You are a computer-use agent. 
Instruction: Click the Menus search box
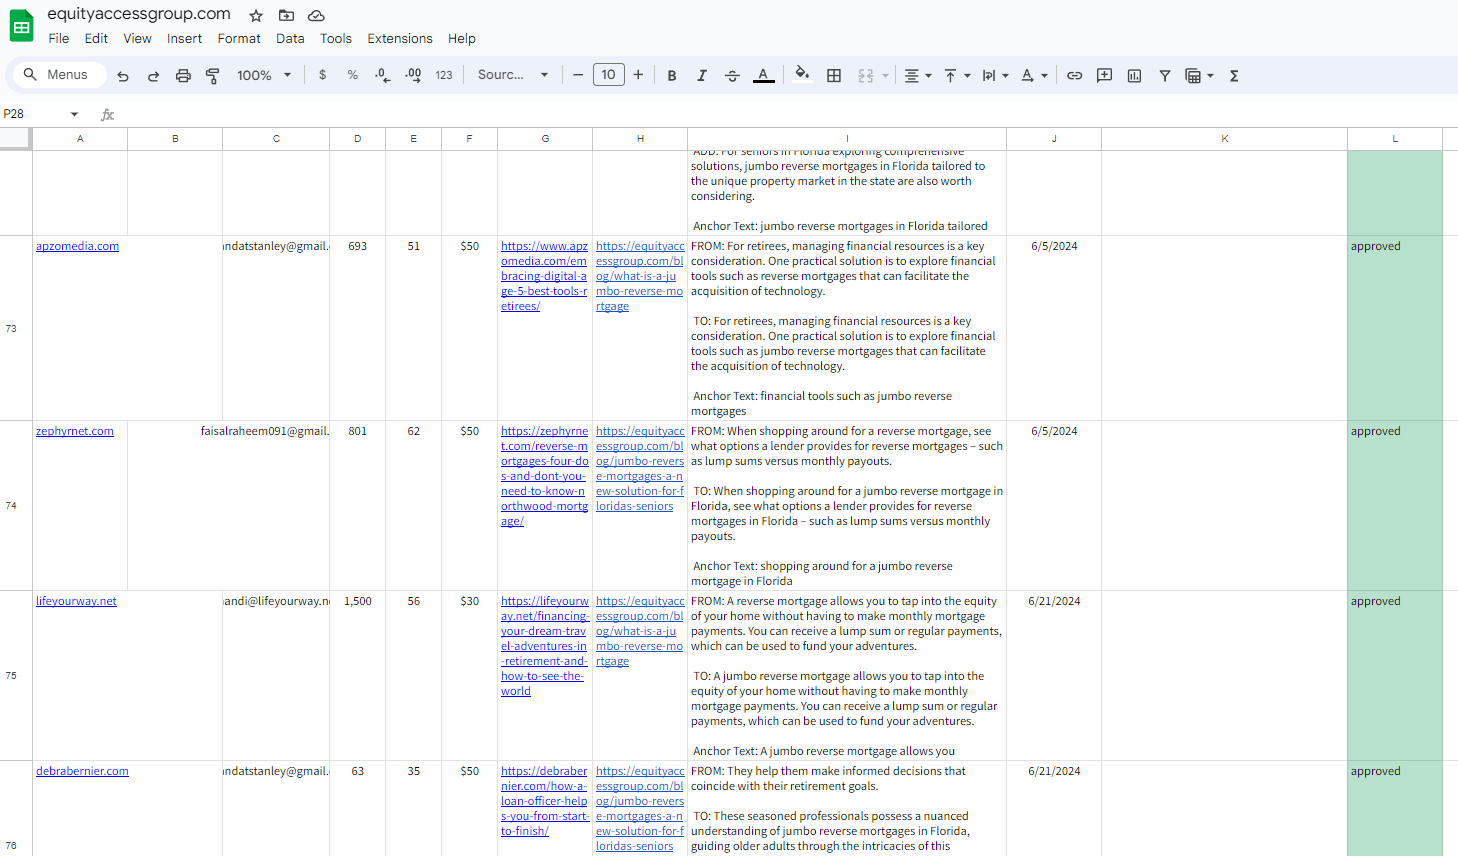point(57,75)
